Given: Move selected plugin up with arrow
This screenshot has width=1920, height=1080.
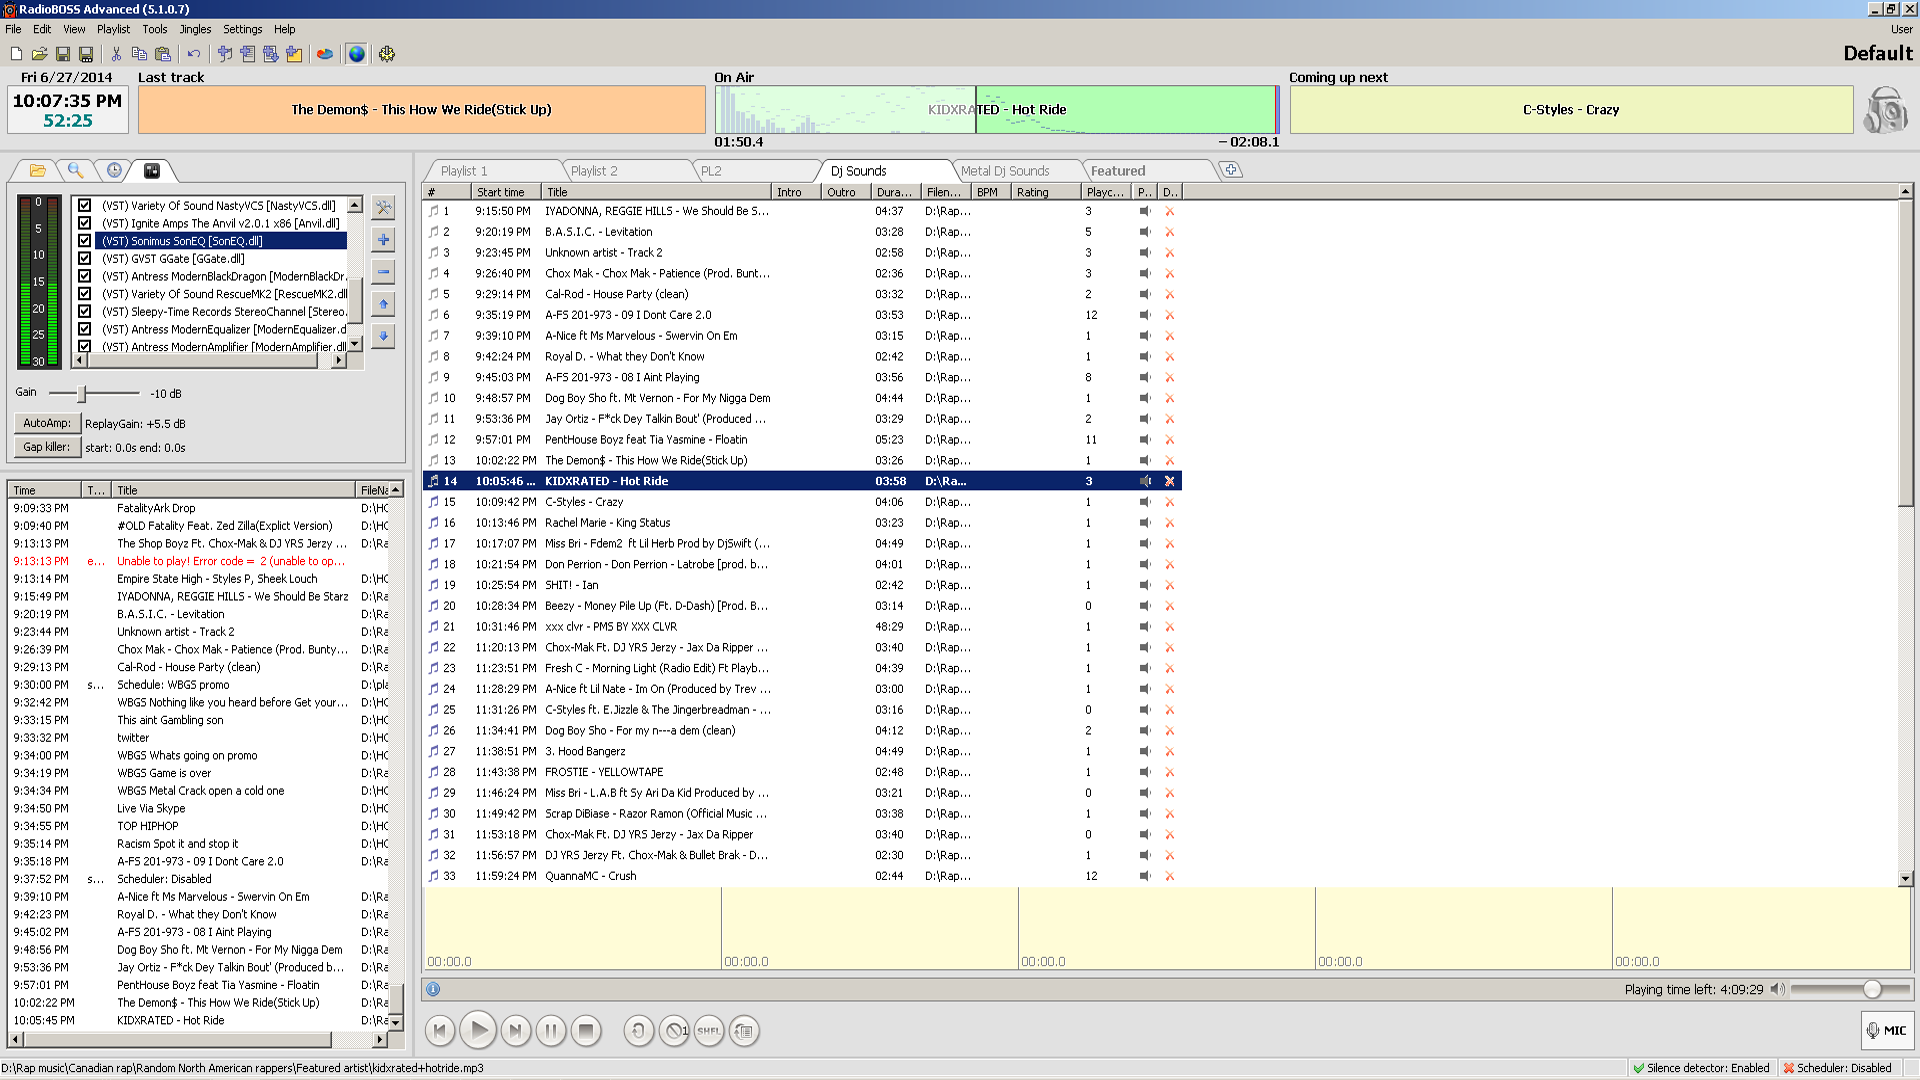Looking at the screenshot, I should tap(383, 304).
